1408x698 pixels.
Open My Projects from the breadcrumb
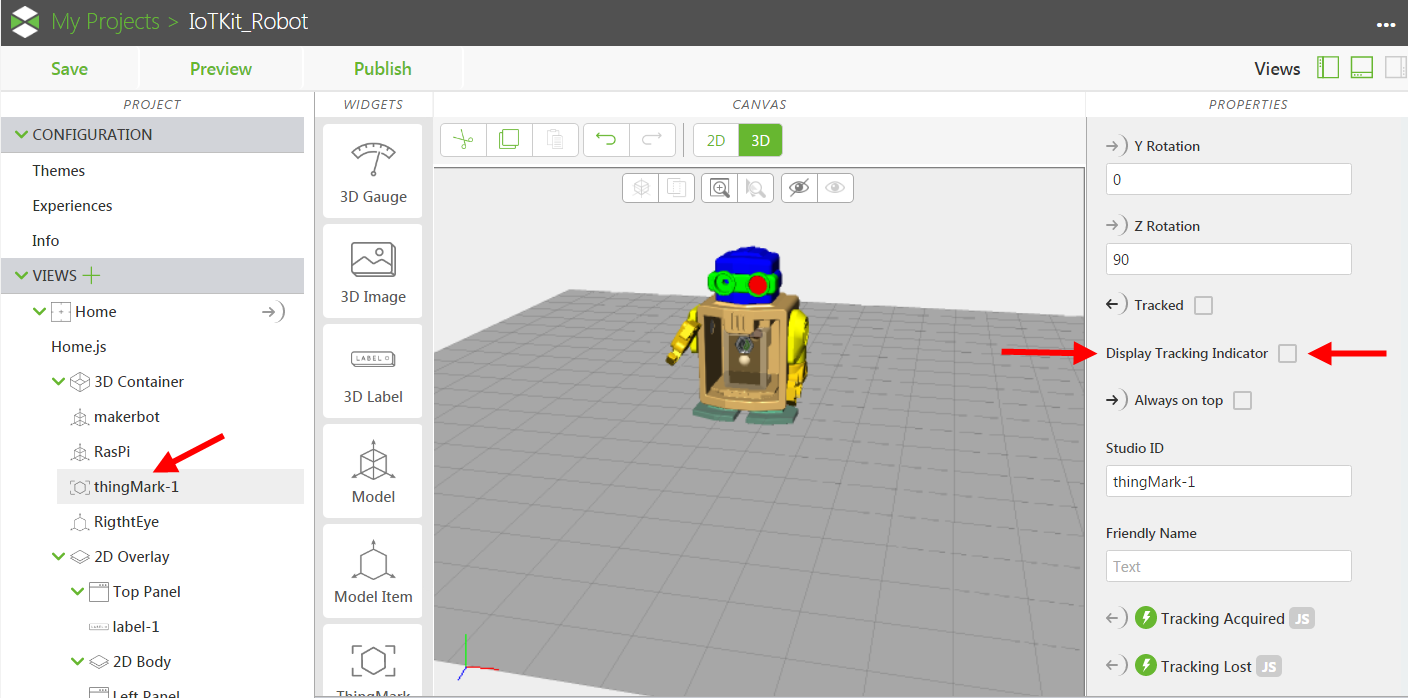click(x=105, y=21)
